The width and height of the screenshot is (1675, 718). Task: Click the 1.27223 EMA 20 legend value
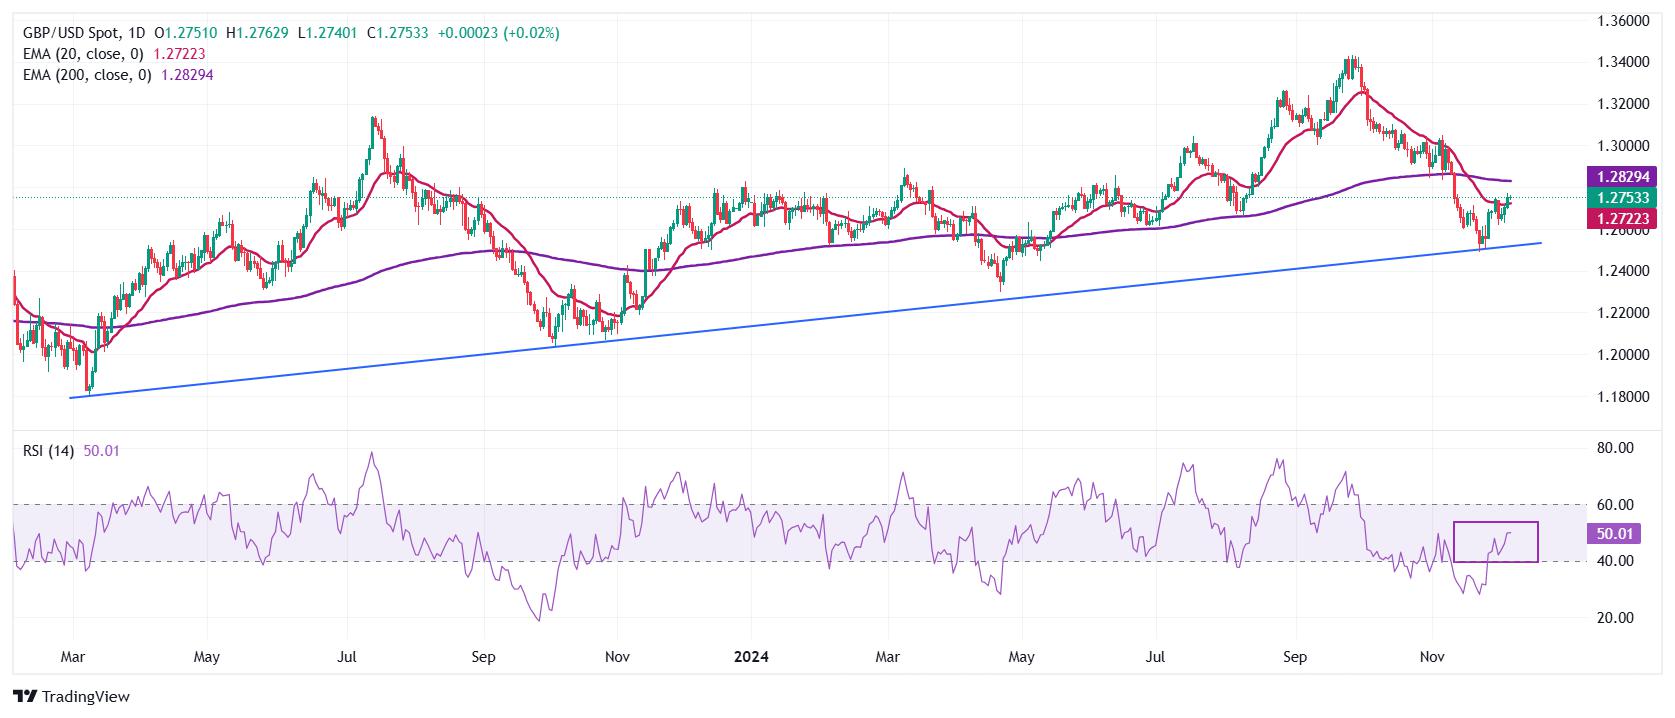coord(179,54)
